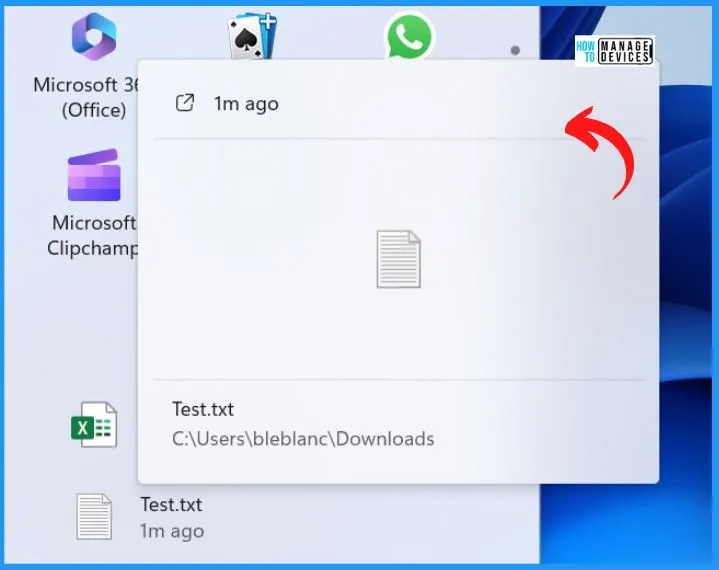Click the Test.txt document icon in recommended list
Viewport: 719px width, 570px height.
pyautogui.click(x=94, y=516)
